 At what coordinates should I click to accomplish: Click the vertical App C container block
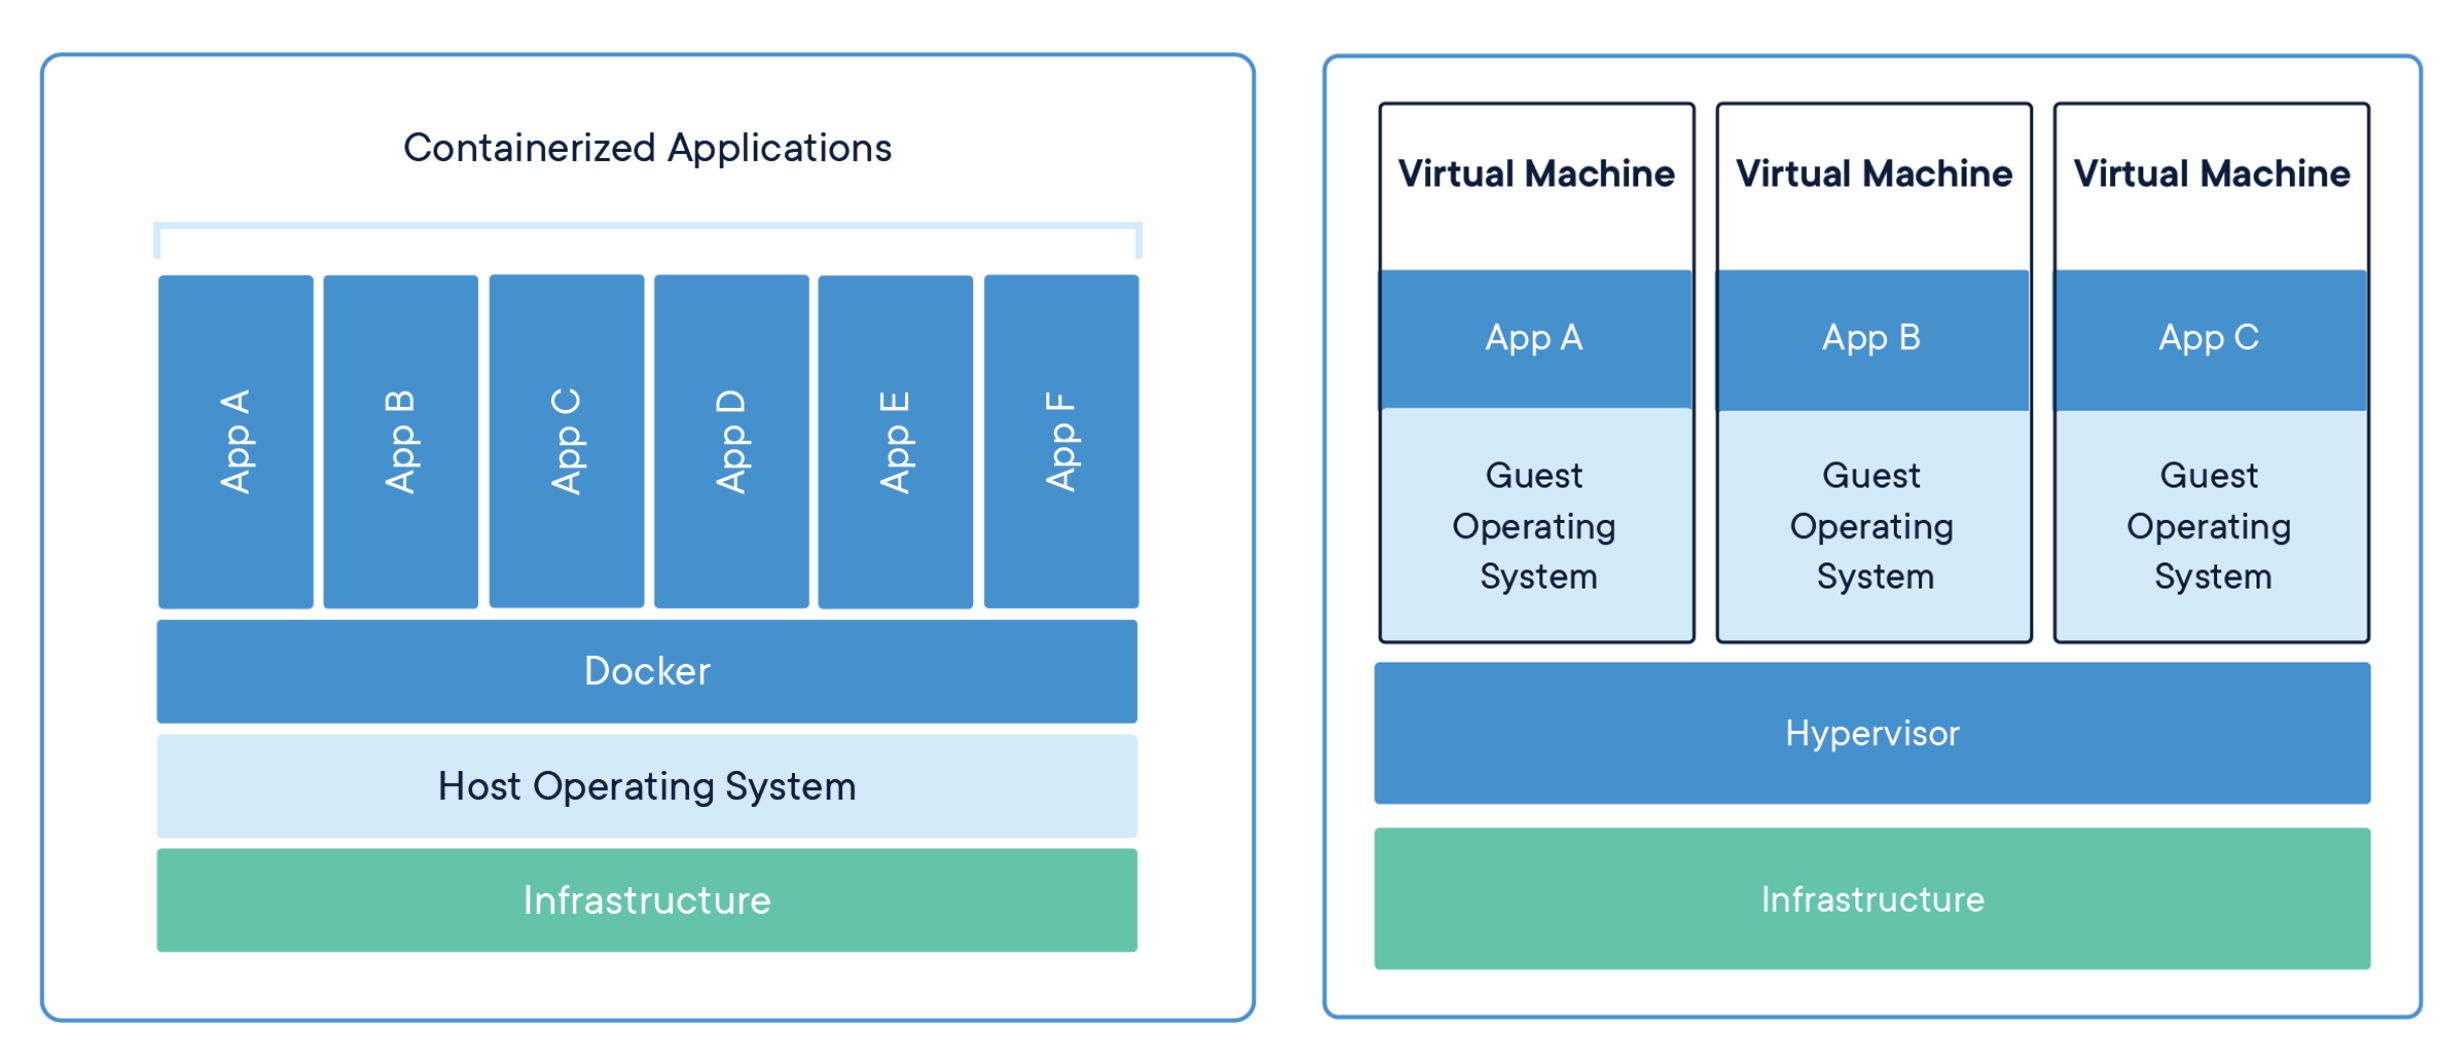(566, 441)
